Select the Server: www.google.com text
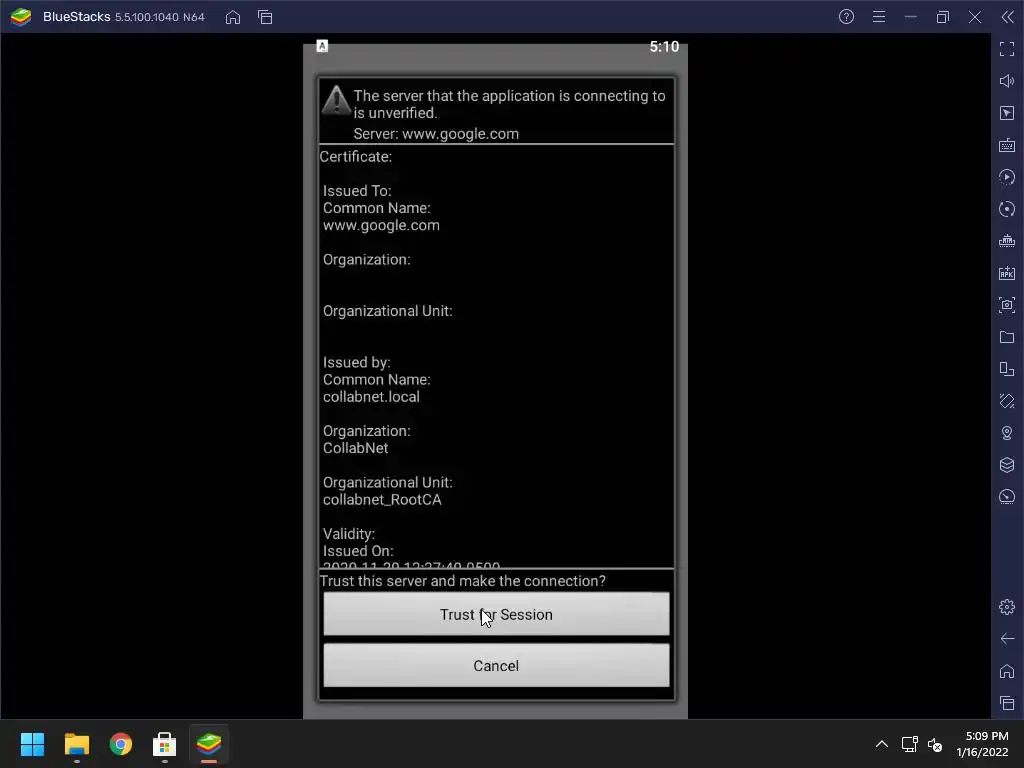 (x=436, y=134)
